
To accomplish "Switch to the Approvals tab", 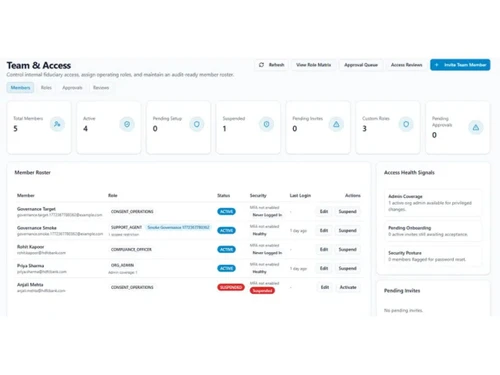I will (72, 88).
